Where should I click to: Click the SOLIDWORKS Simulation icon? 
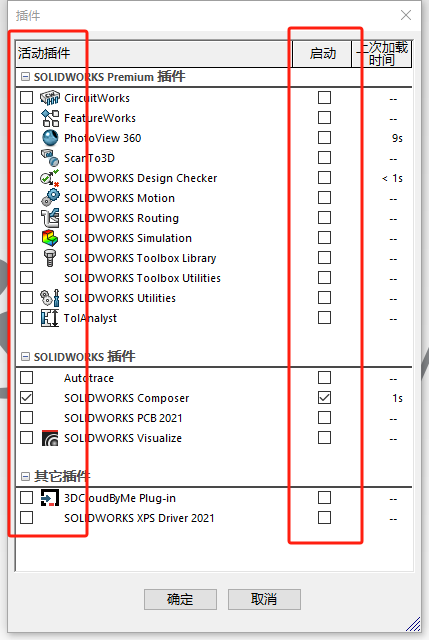pyautogui.click(x=50, y=238)
